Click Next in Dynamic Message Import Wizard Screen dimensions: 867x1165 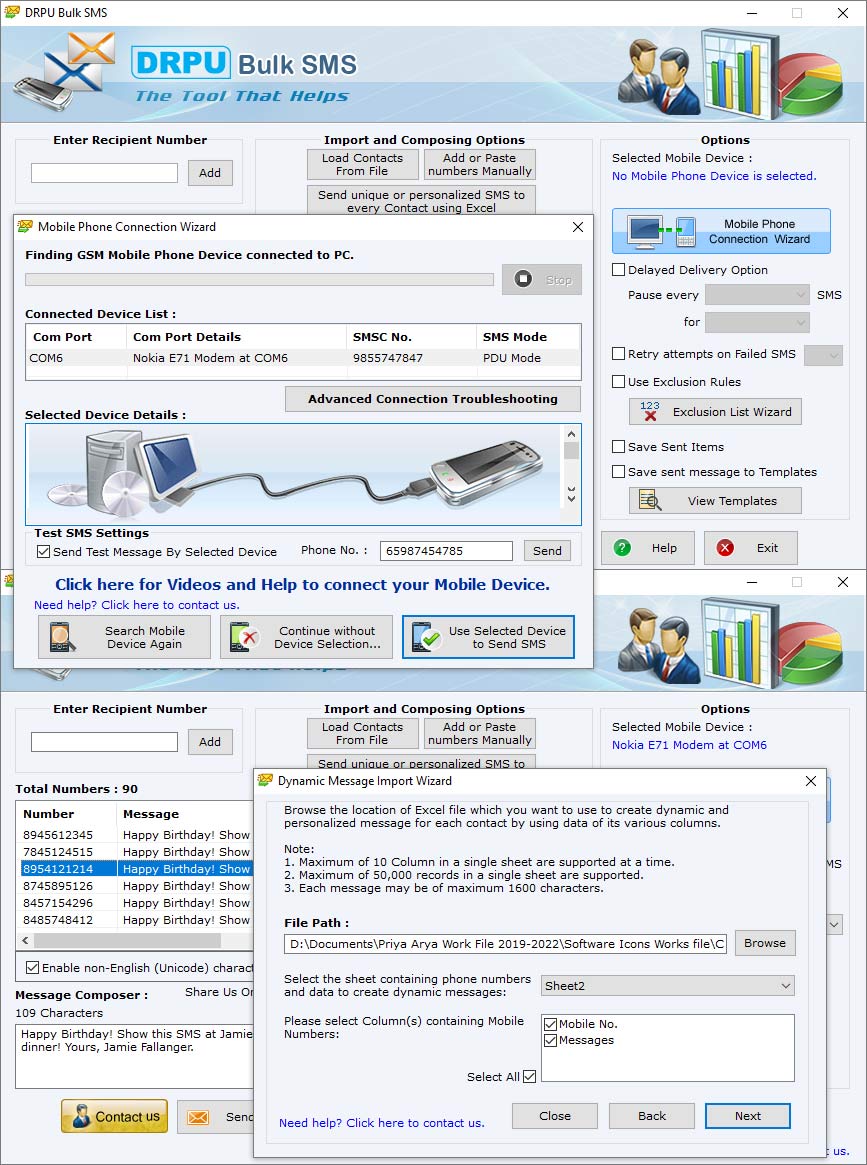point(747,1115)
